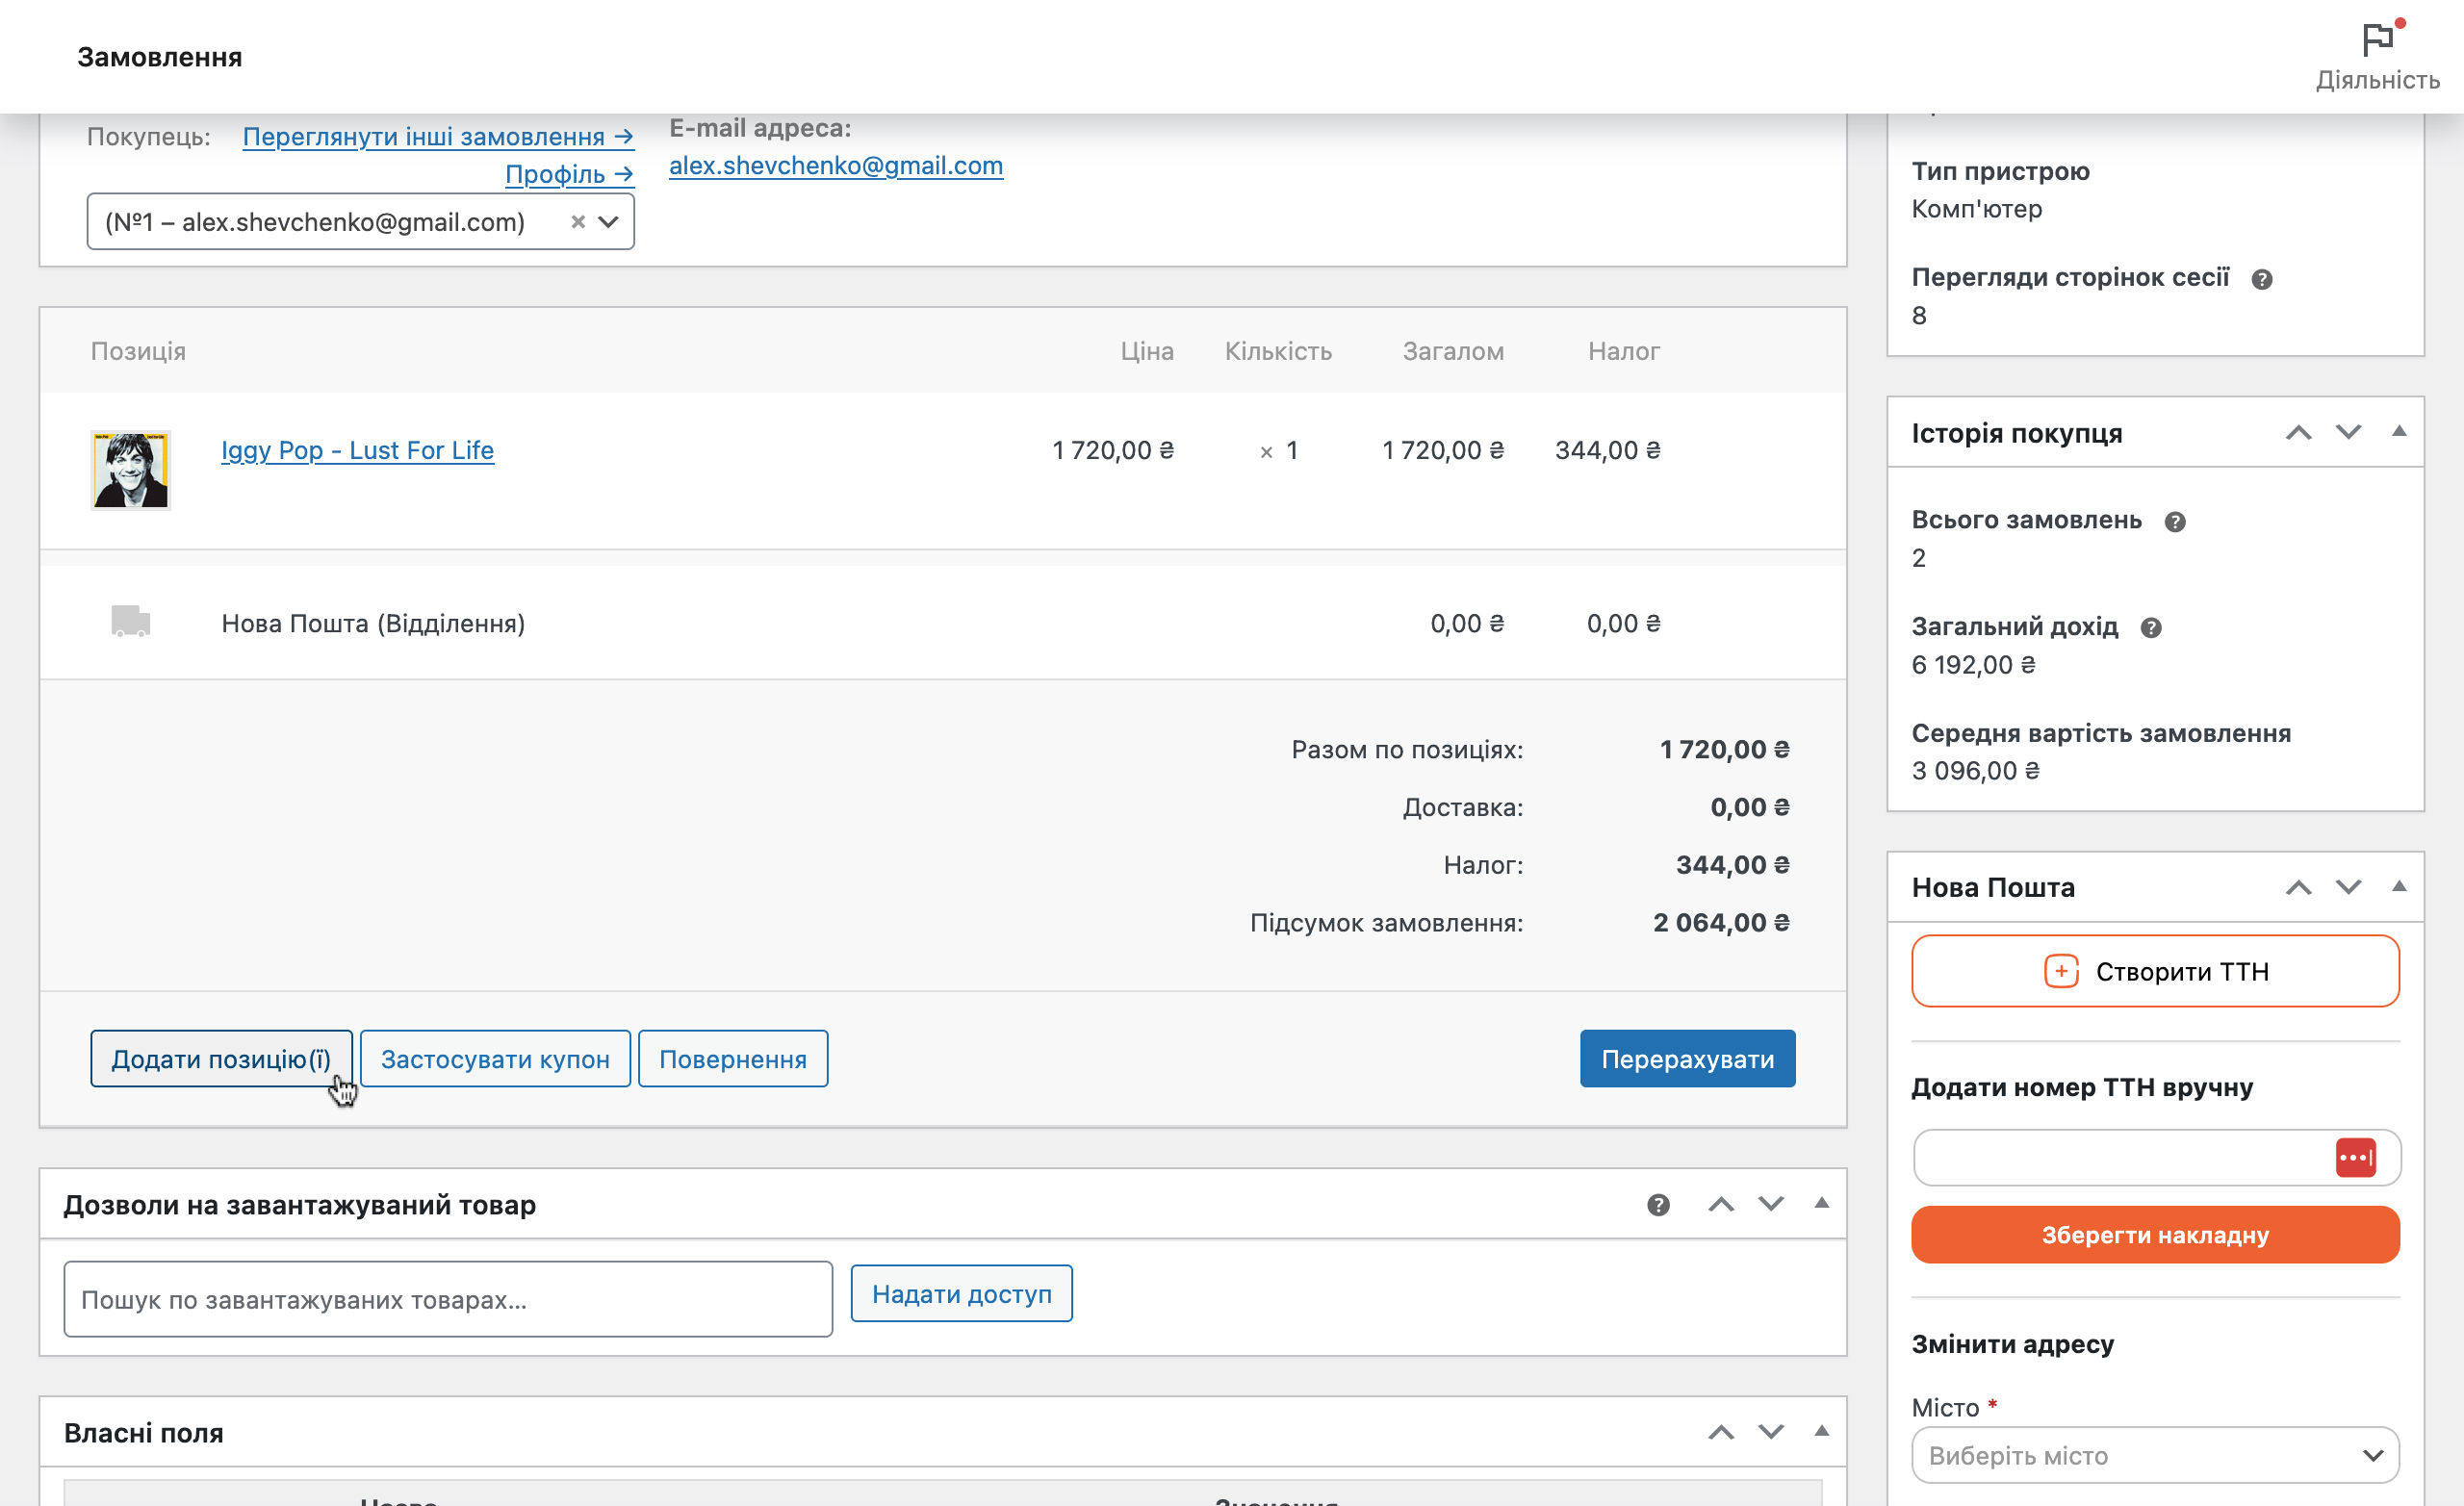Click the Загалом column header
This screenshot has height=1506, width=2464.
pos(1453,351)
